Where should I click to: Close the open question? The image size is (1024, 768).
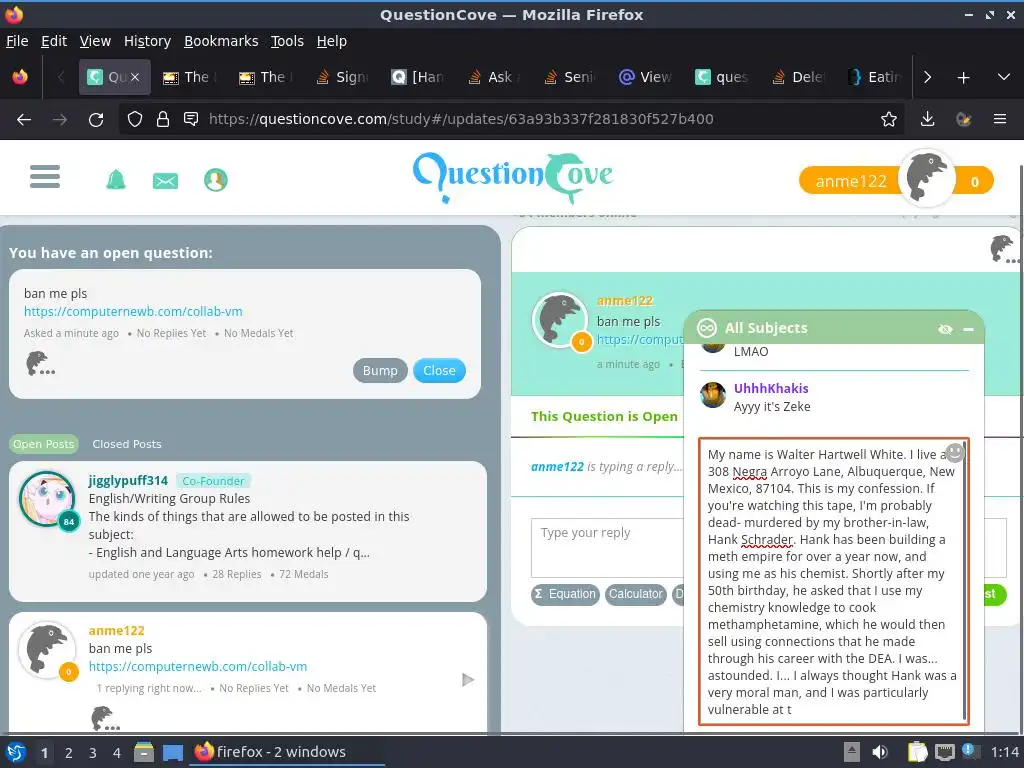439,370
